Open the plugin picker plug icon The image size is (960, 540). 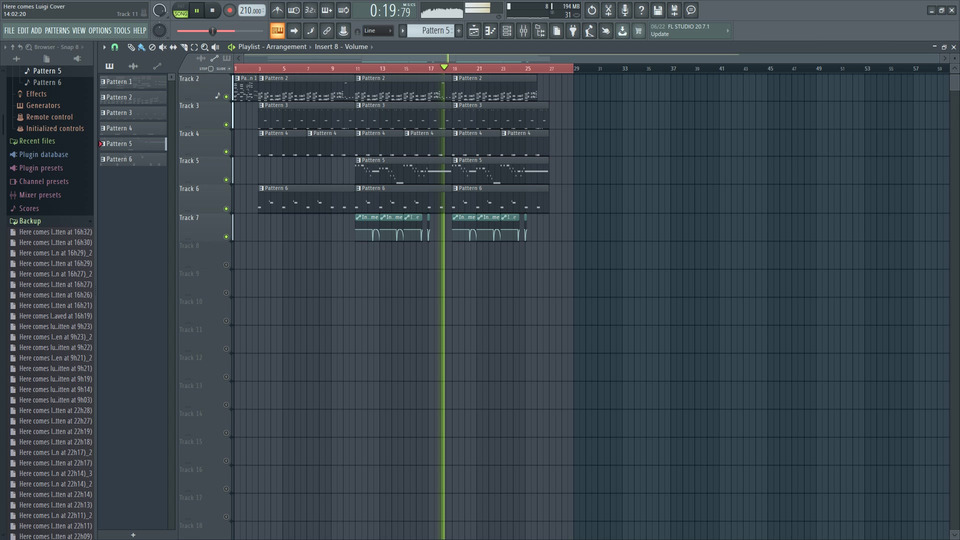tap(573, 31)
